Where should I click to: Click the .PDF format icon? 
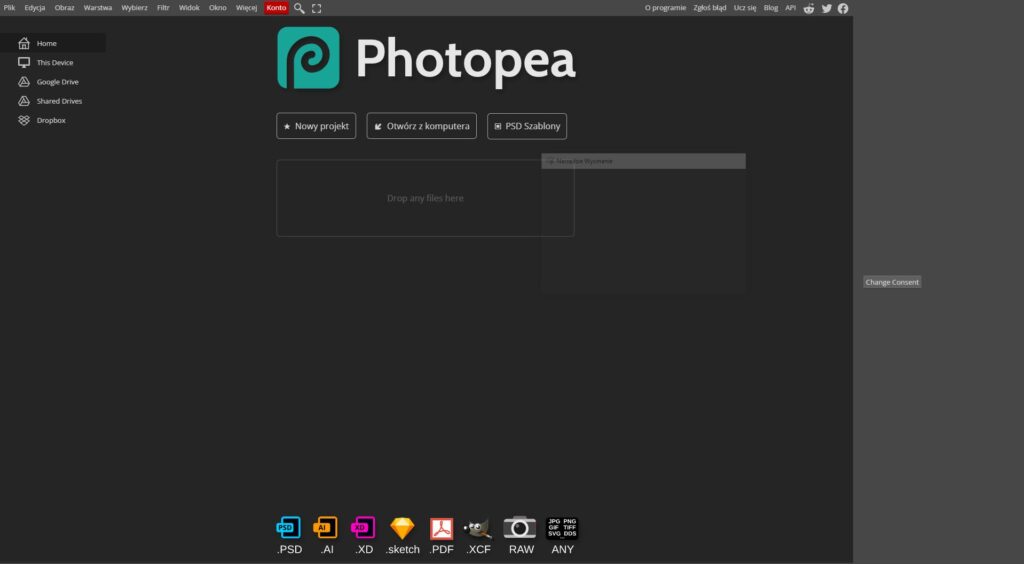click(441, 528)
